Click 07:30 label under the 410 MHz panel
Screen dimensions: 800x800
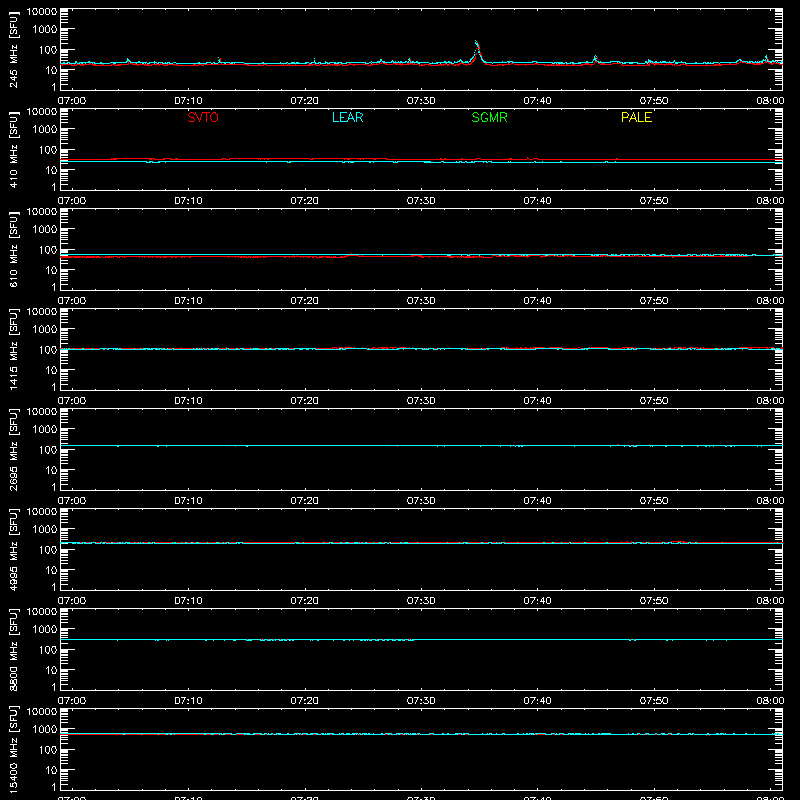[421, 201]
